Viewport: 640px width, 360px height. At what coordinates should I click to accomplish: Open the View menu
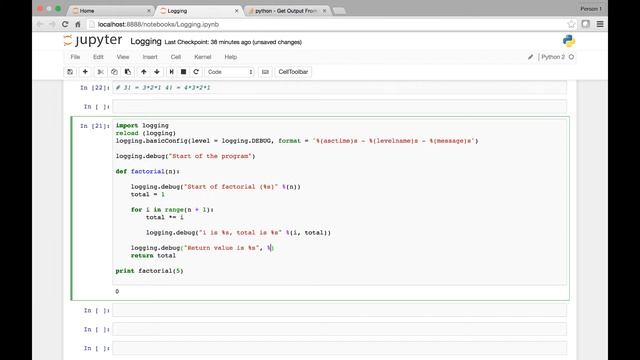123,57
